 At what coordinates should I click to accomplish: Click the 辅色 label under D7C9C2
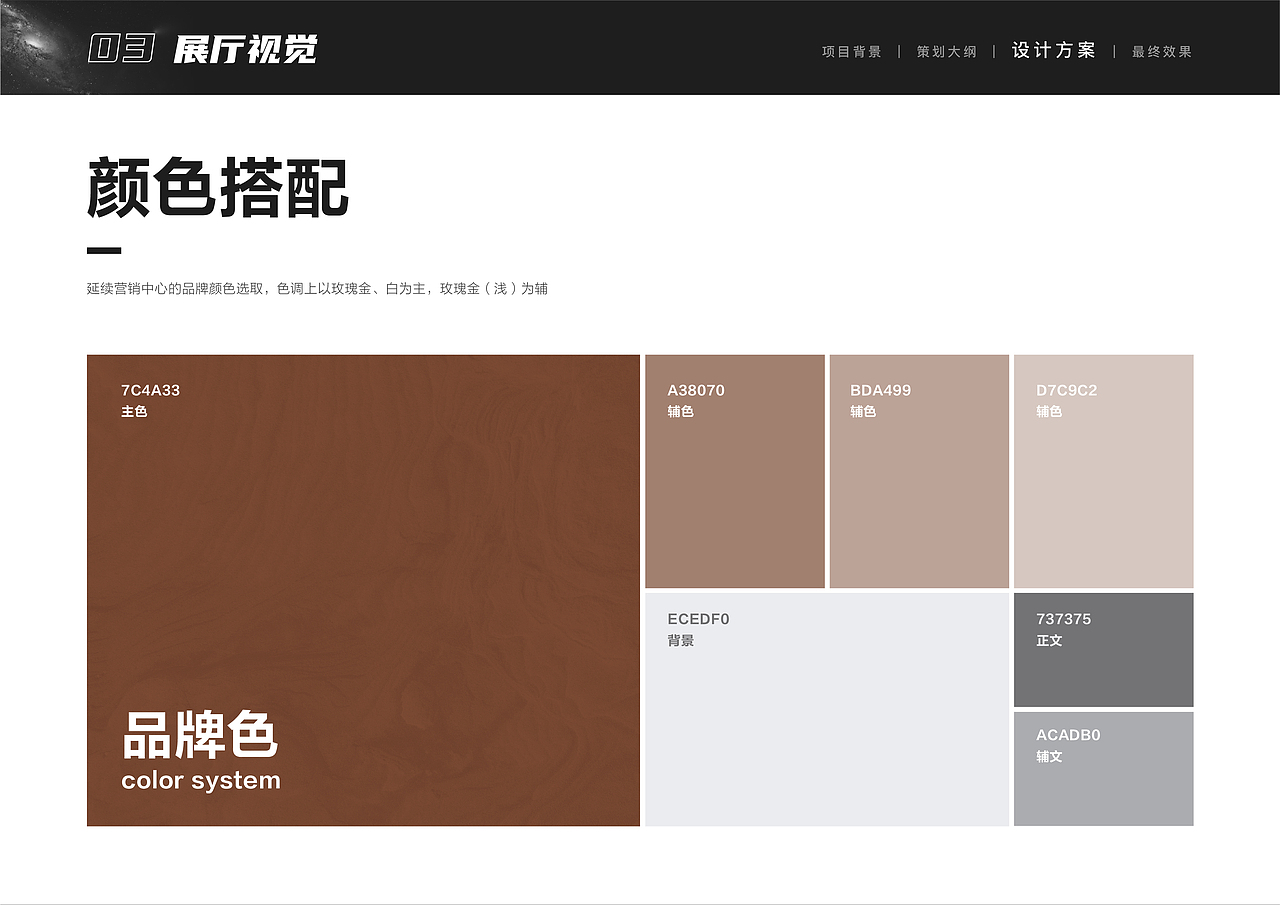[x=1050, y=411]
